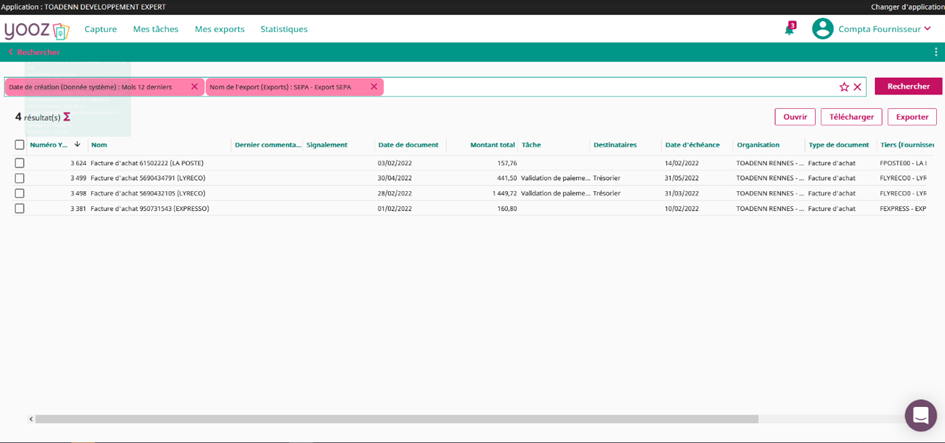Open the Mes tâches menu

tap(155, 29)
